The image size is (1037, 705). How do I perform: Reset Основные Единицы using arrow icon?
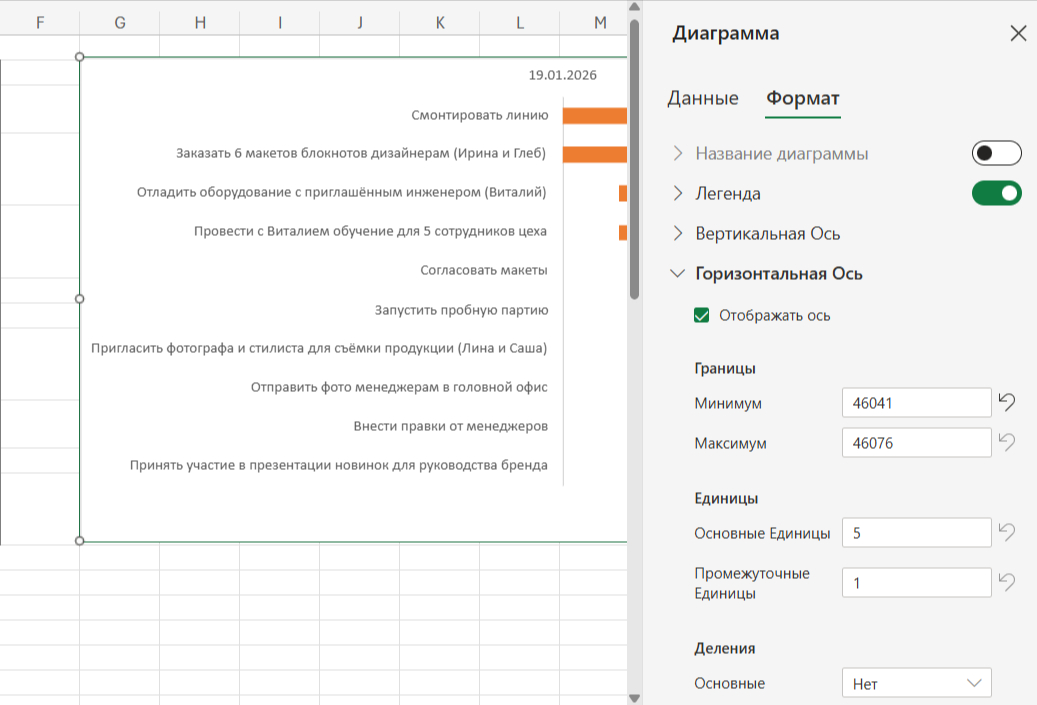[x=1007, y=532]
